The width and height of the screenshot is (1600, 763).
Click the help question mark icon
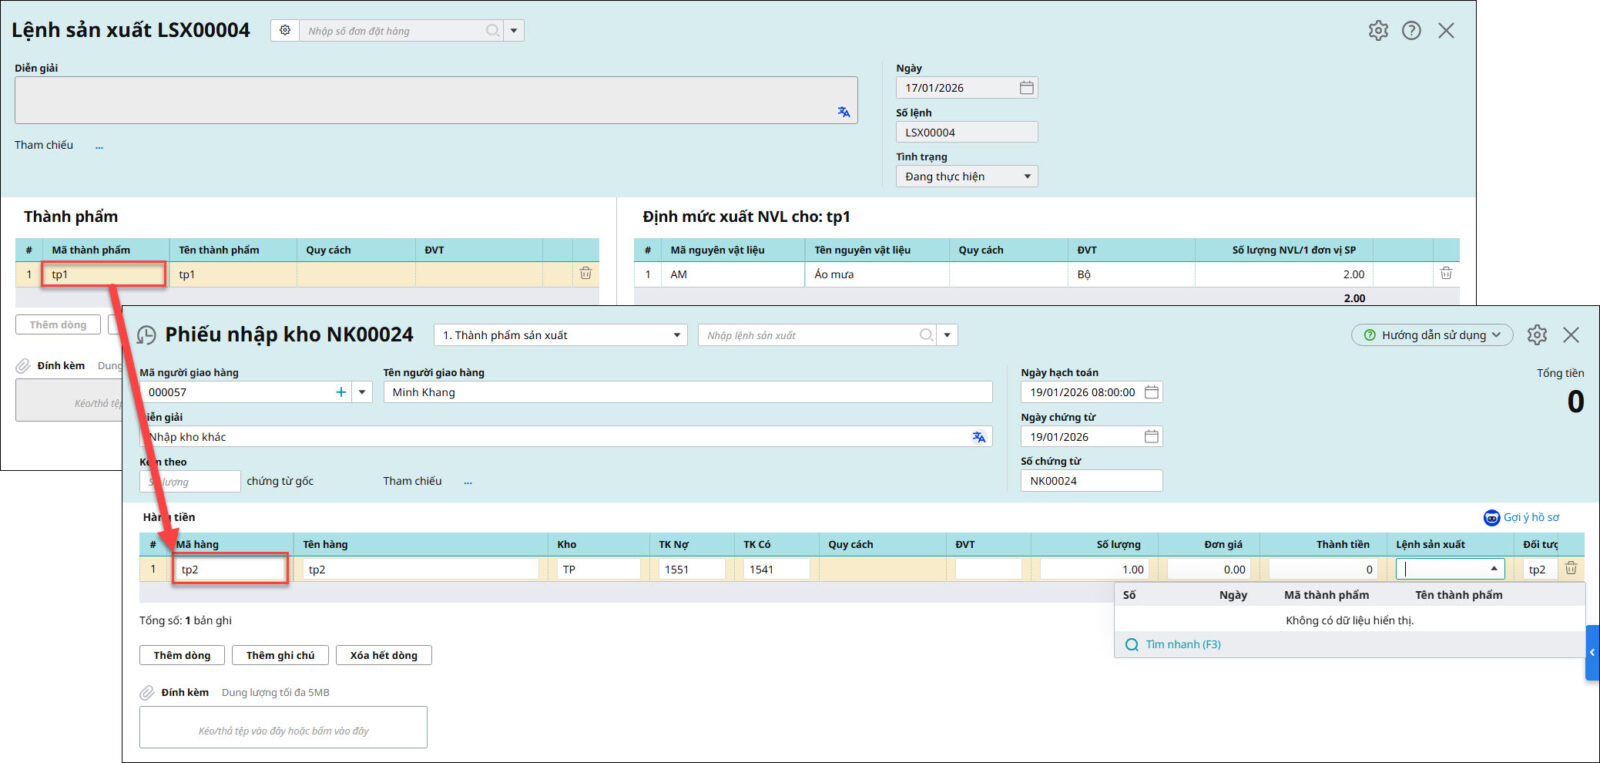pos(1411,31)
